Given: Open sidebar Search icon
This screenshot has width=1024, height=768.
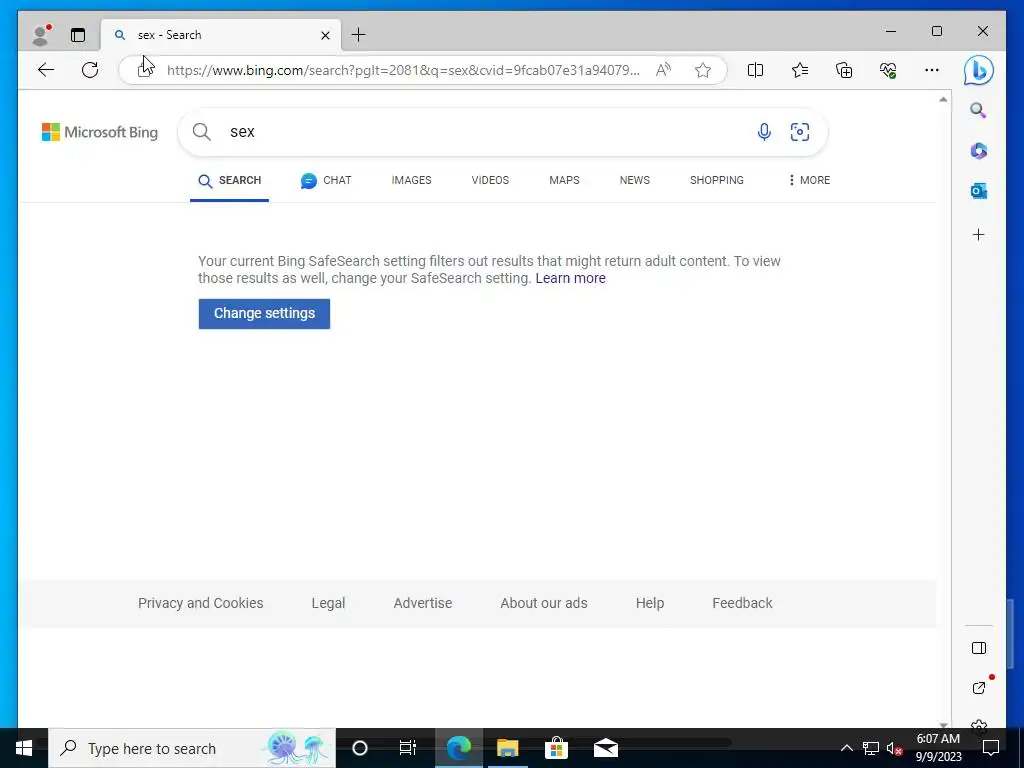Looking at the screenshot, I should (x=978, y=110).
